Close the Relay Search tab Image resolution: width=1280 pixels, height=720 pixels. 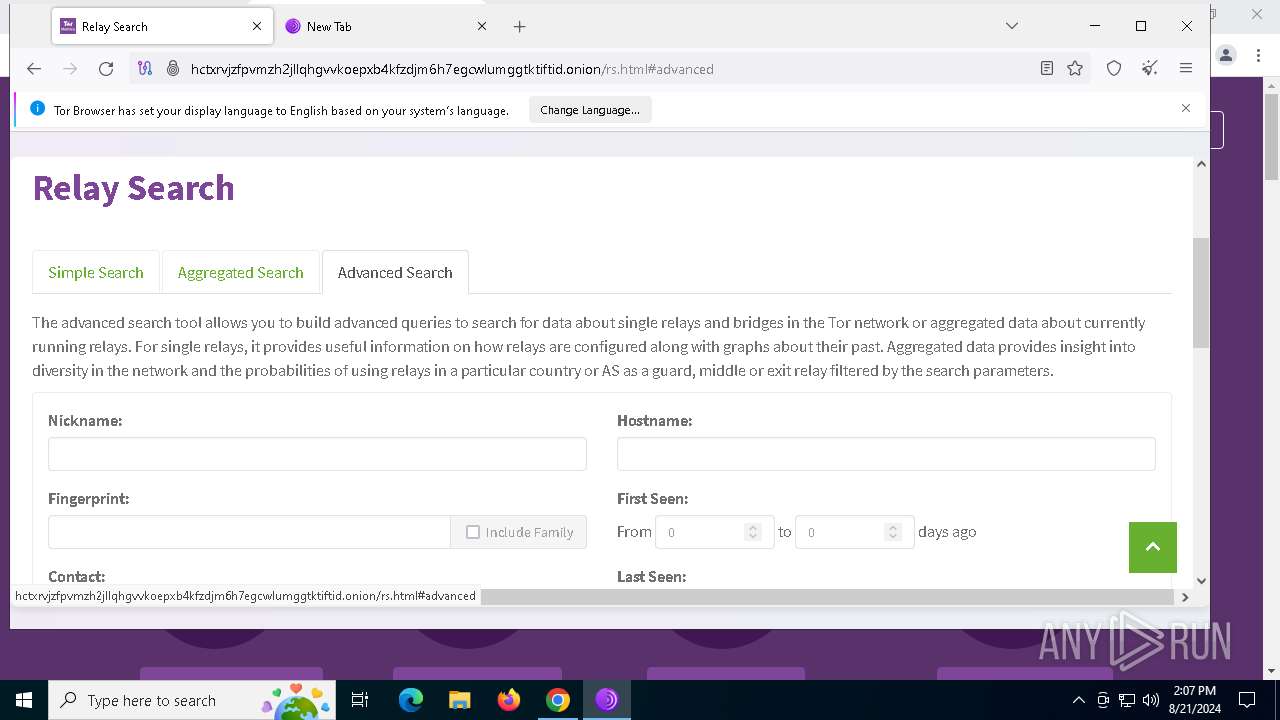click(x=256, y=27)
